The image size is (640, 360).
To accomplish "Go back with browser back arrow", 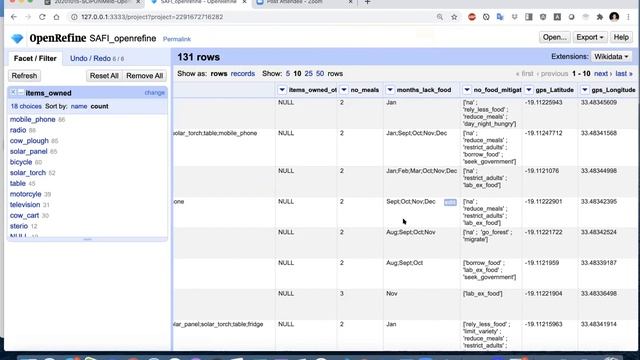I will 14,17.
